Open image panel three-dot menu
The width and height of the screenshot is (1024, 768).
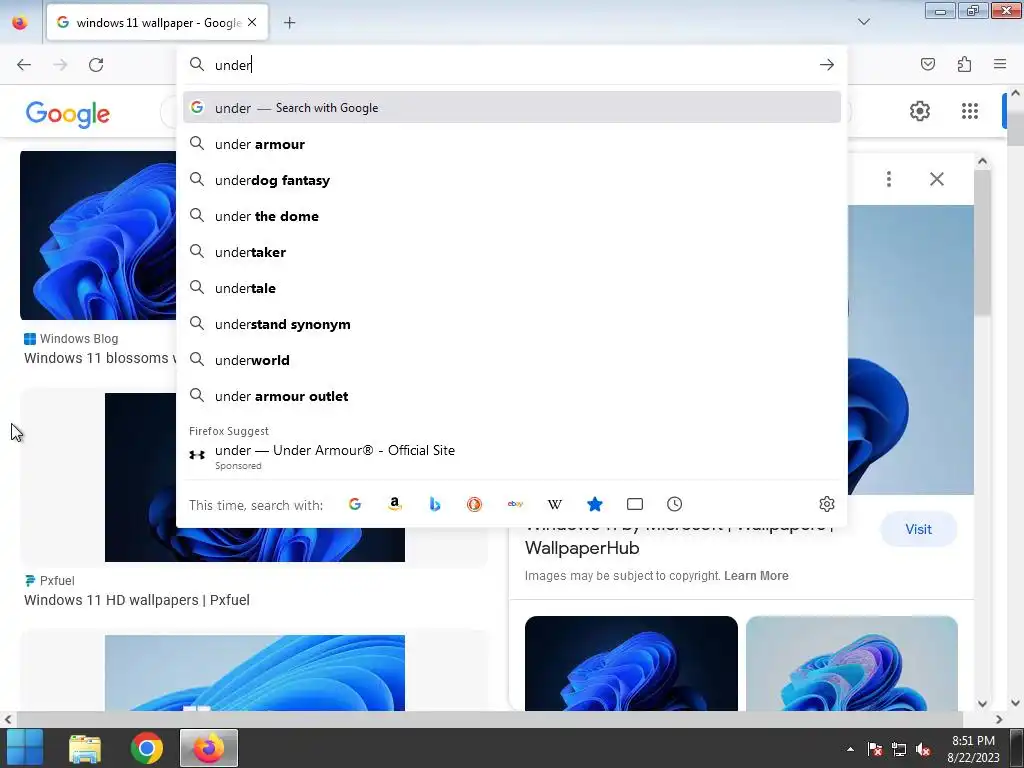point(889,179)
